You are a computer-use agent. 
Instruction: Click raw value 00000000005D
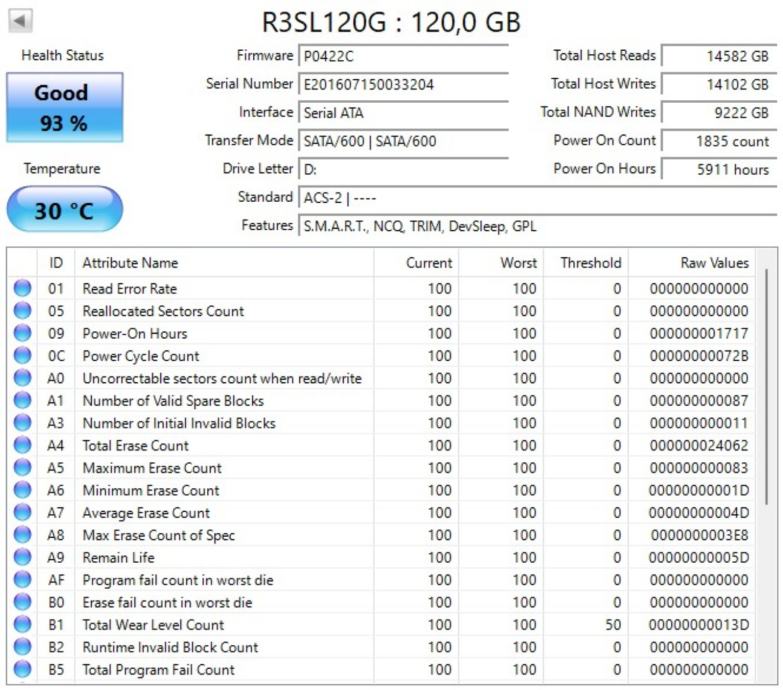(x=699, y=558)
